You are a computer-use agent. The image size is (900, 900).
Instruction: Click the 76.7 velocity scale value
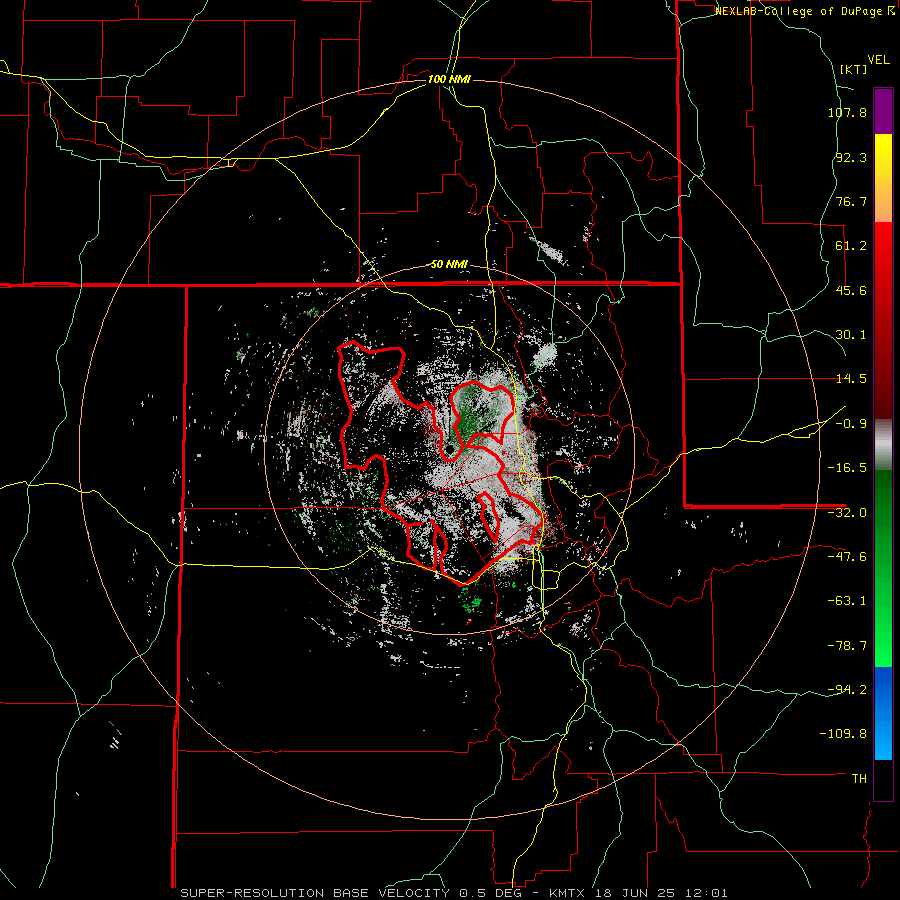point(851,201)
